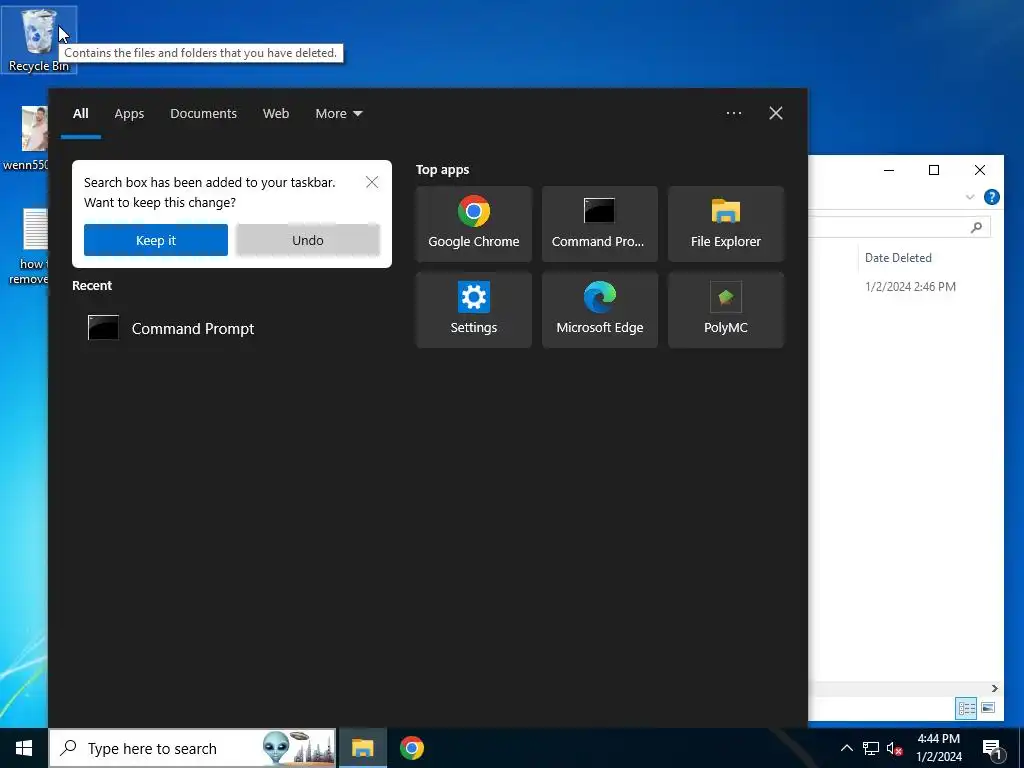Launch Microsoft Edge from Top apps
Screen dimensions: 1024x768
click(600, 310)
